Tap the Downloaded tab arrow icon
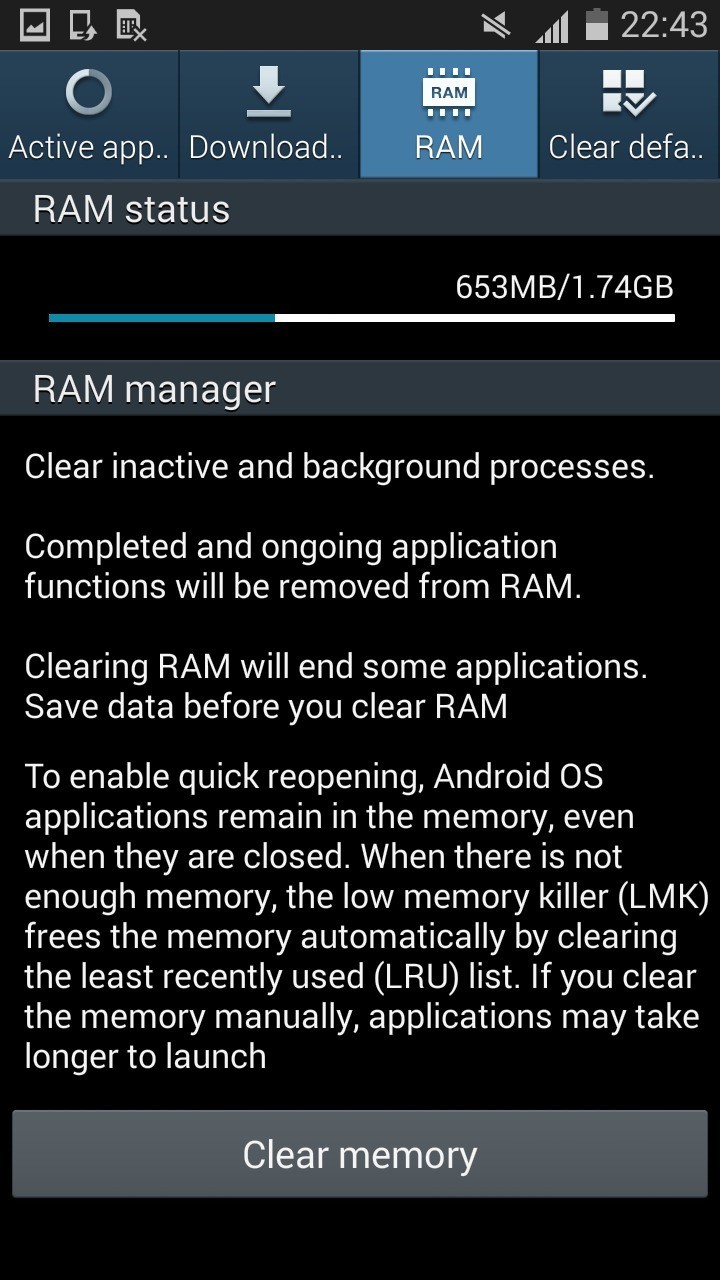 point(269,93)
